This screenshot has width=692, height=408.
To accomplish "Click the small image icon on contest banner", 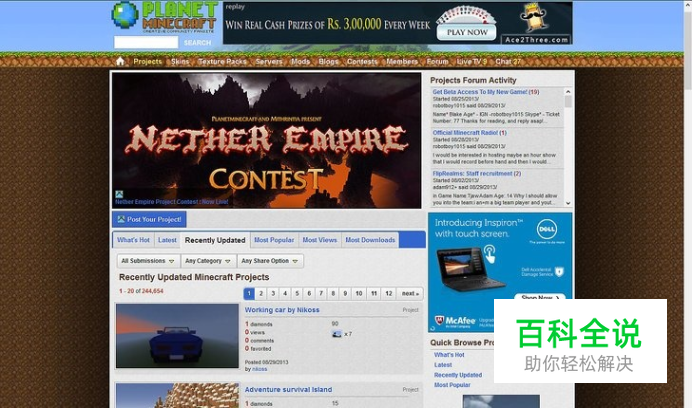I will pyautogui.click(x=119, y=194).
